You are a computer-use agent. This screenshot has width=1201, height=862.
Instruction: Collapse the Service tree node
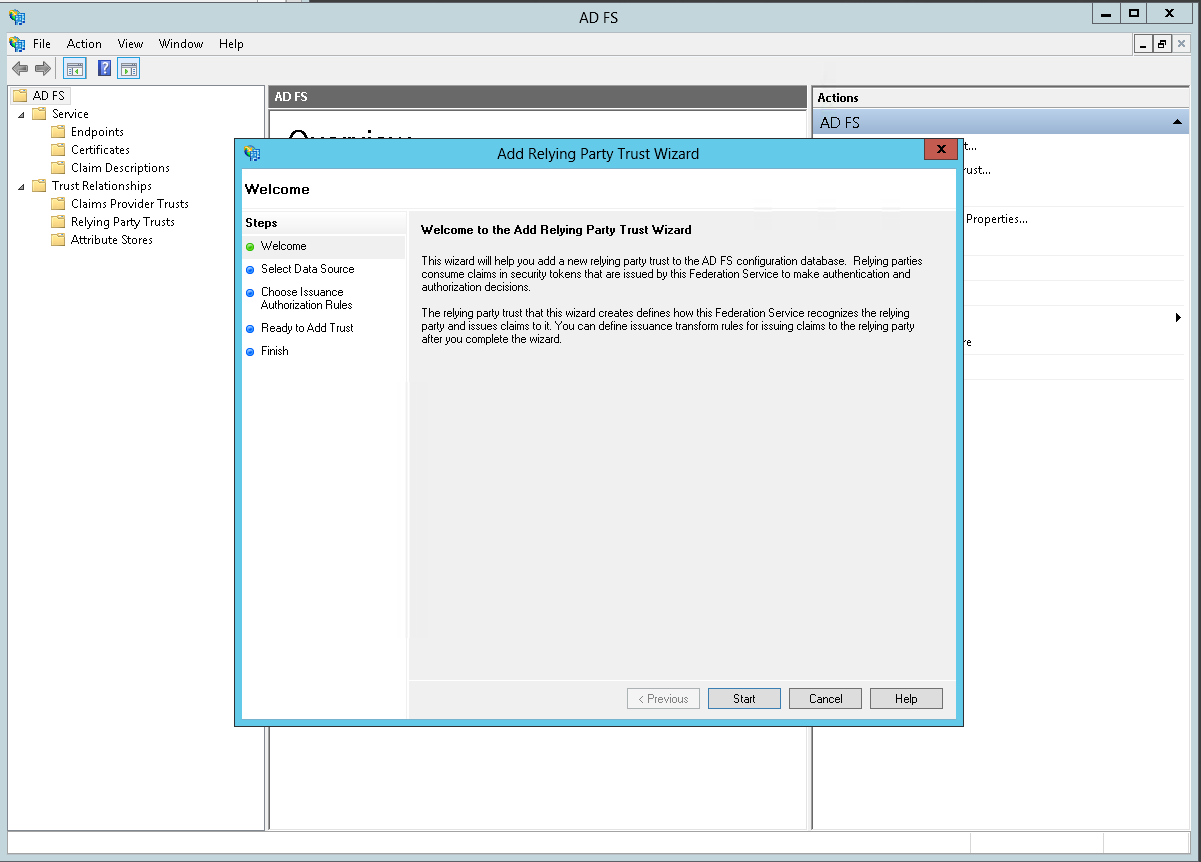tap(21, 115)
